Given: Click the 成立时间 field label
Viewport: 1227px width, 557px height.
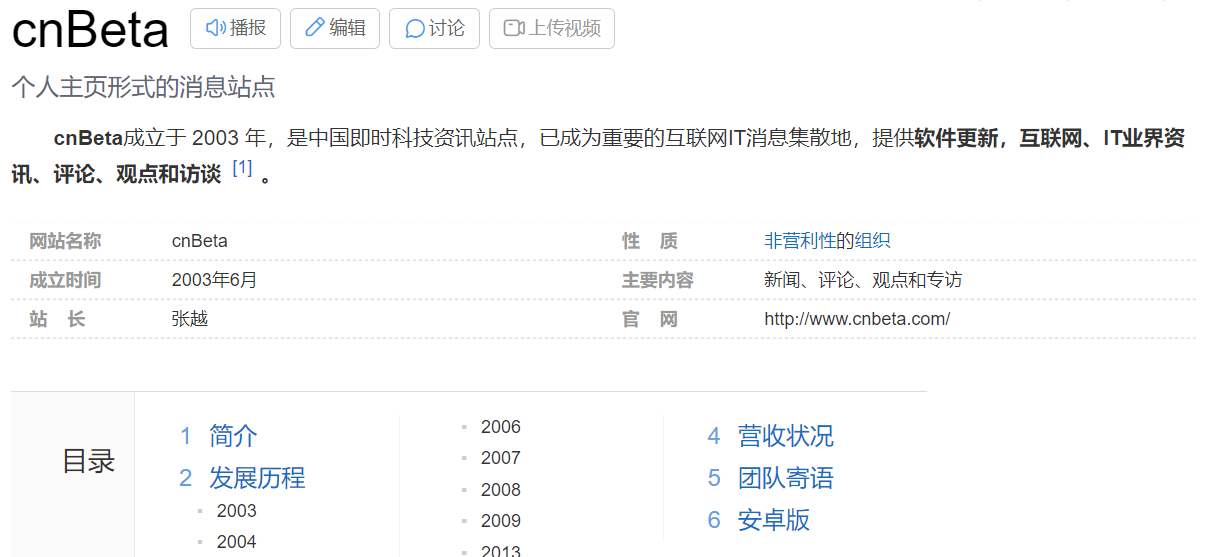Looking at the screenshot, I should point(65,280).
